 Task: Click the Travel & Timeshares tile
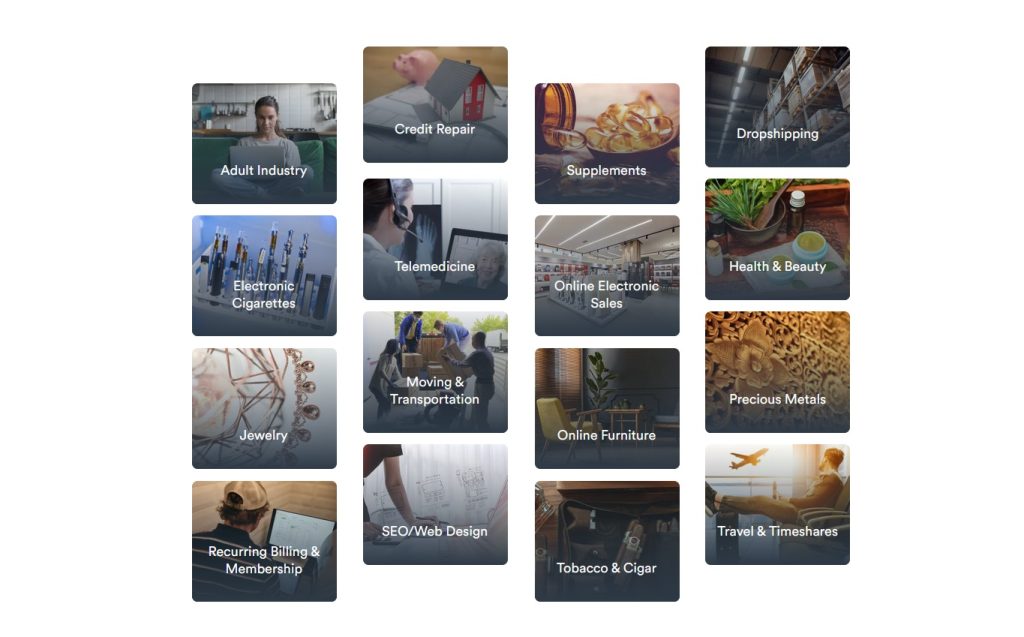[777, 504]
